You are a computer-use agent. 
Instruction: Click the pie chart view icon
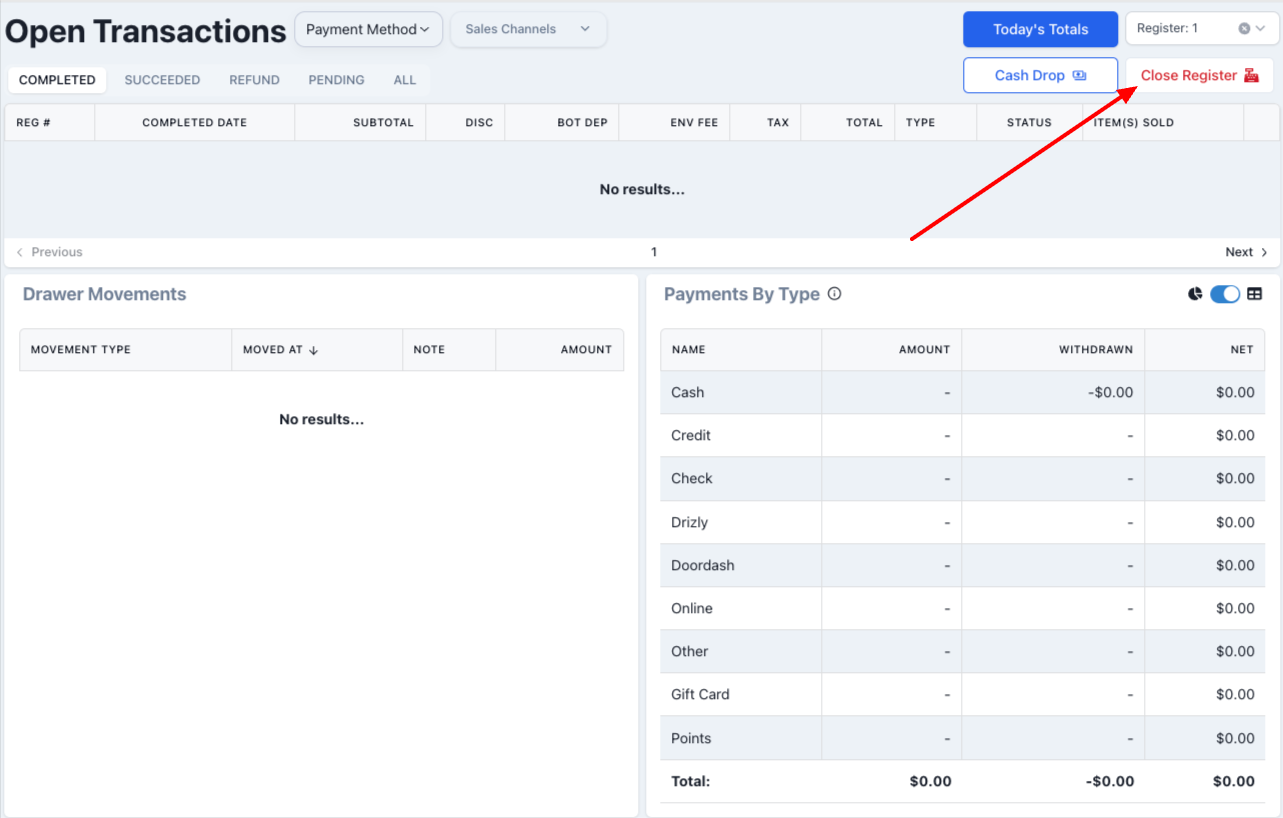(x=1195, y=294)
